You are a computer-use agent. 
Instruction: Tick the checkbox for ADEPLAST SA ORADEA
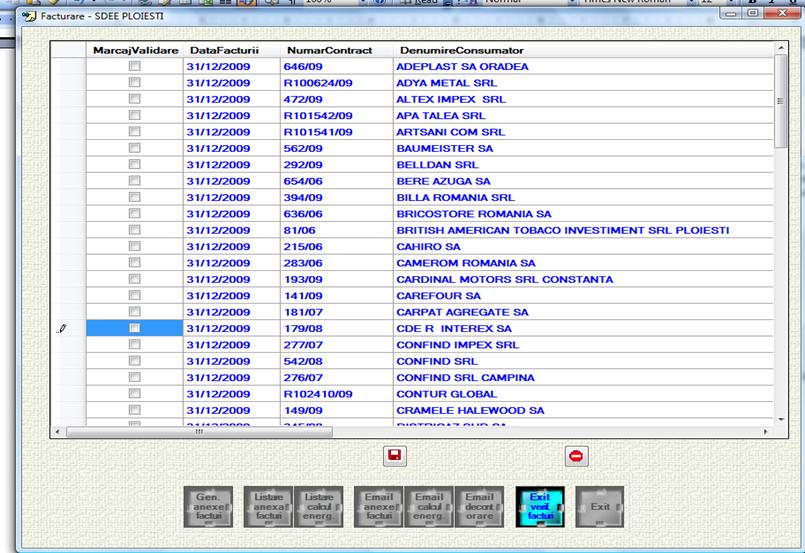coord(135,66)
